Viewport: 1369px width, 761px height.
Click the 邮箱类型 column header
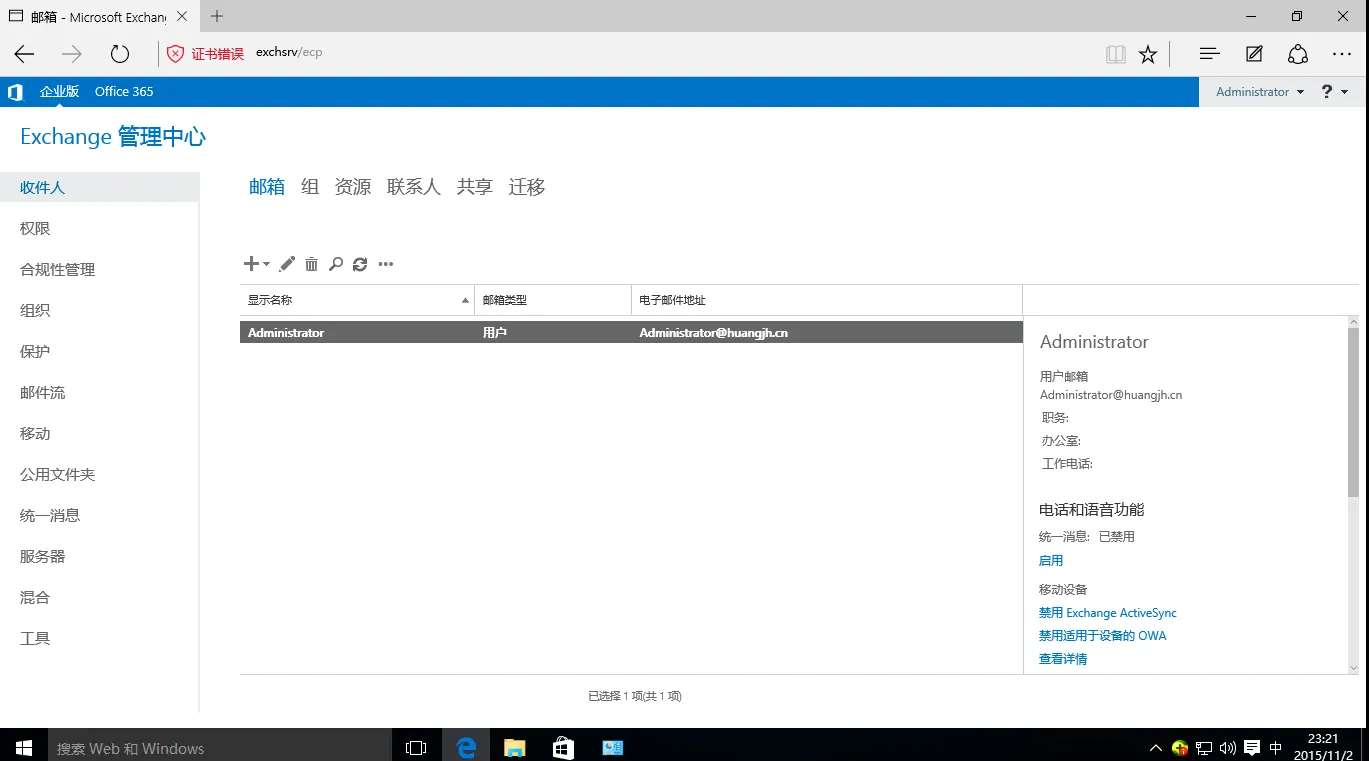pyautogui.click(x=553, y=300)
